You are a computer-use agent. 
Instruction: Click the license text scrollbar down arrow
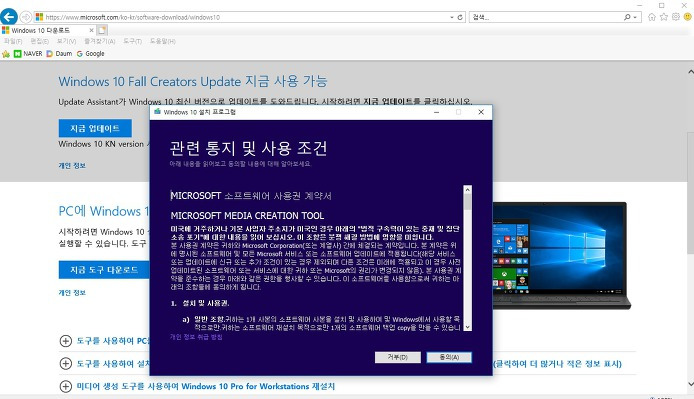tap(467, 327)
